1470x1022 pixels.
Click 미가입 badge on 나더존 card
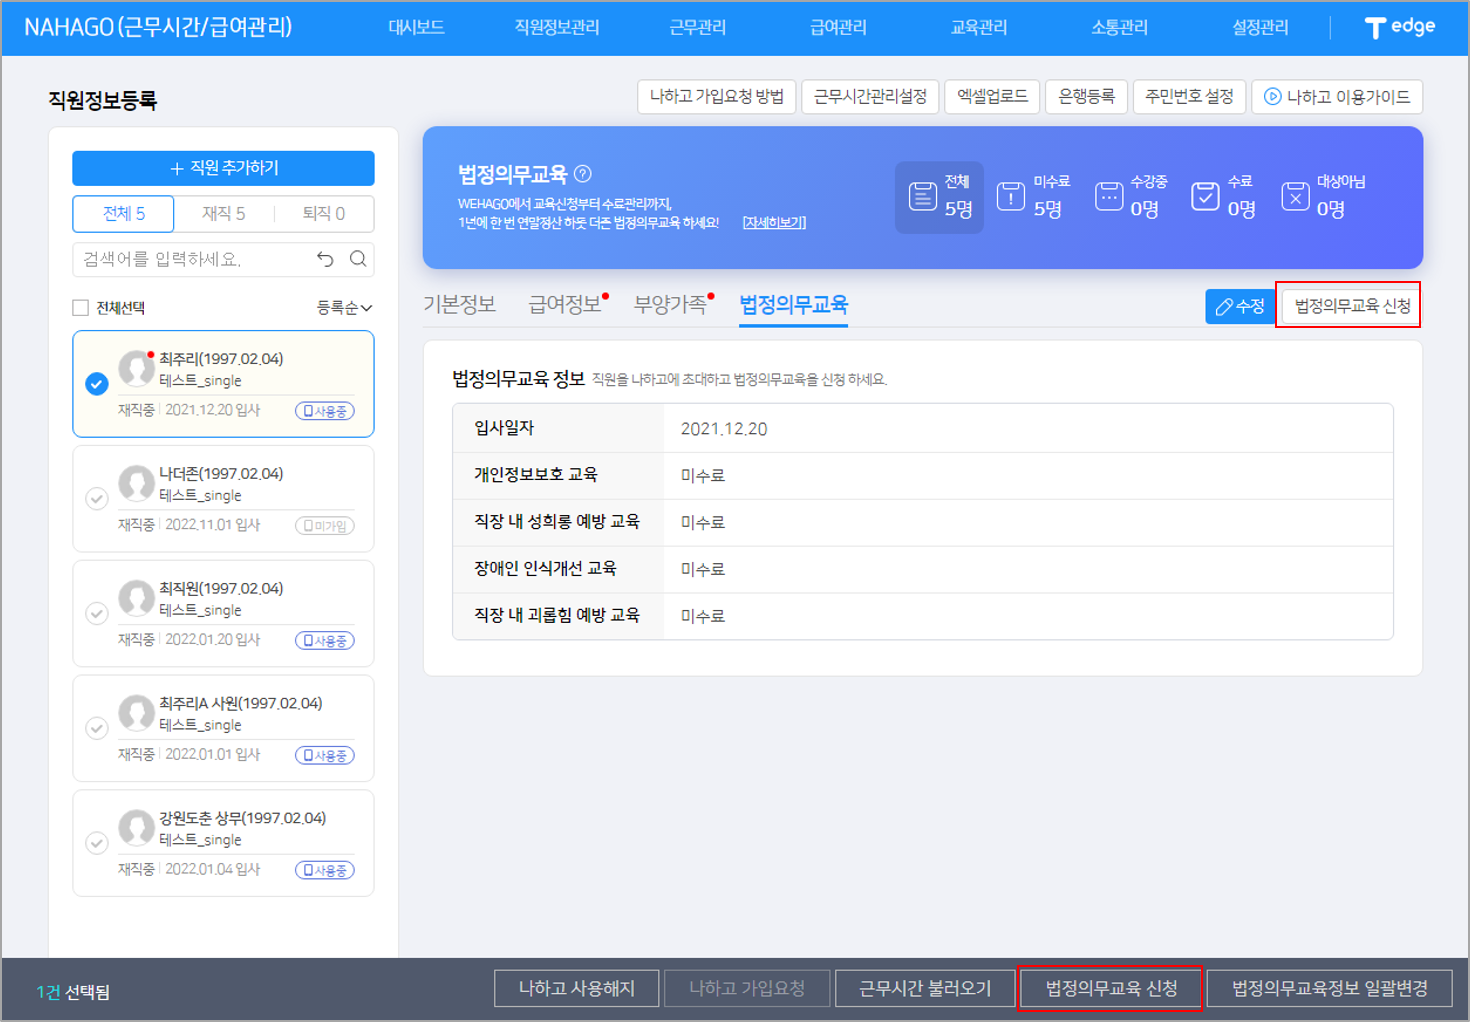coord(325,526)
